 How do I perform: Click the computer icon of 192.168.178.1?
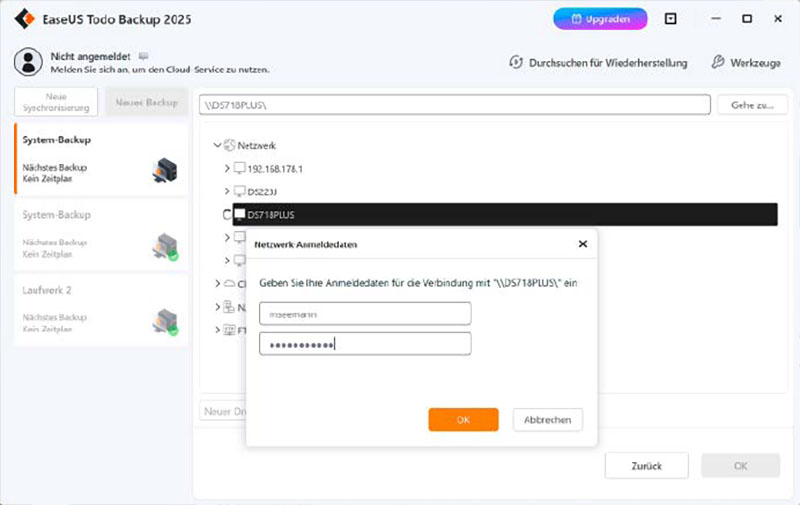239,168
